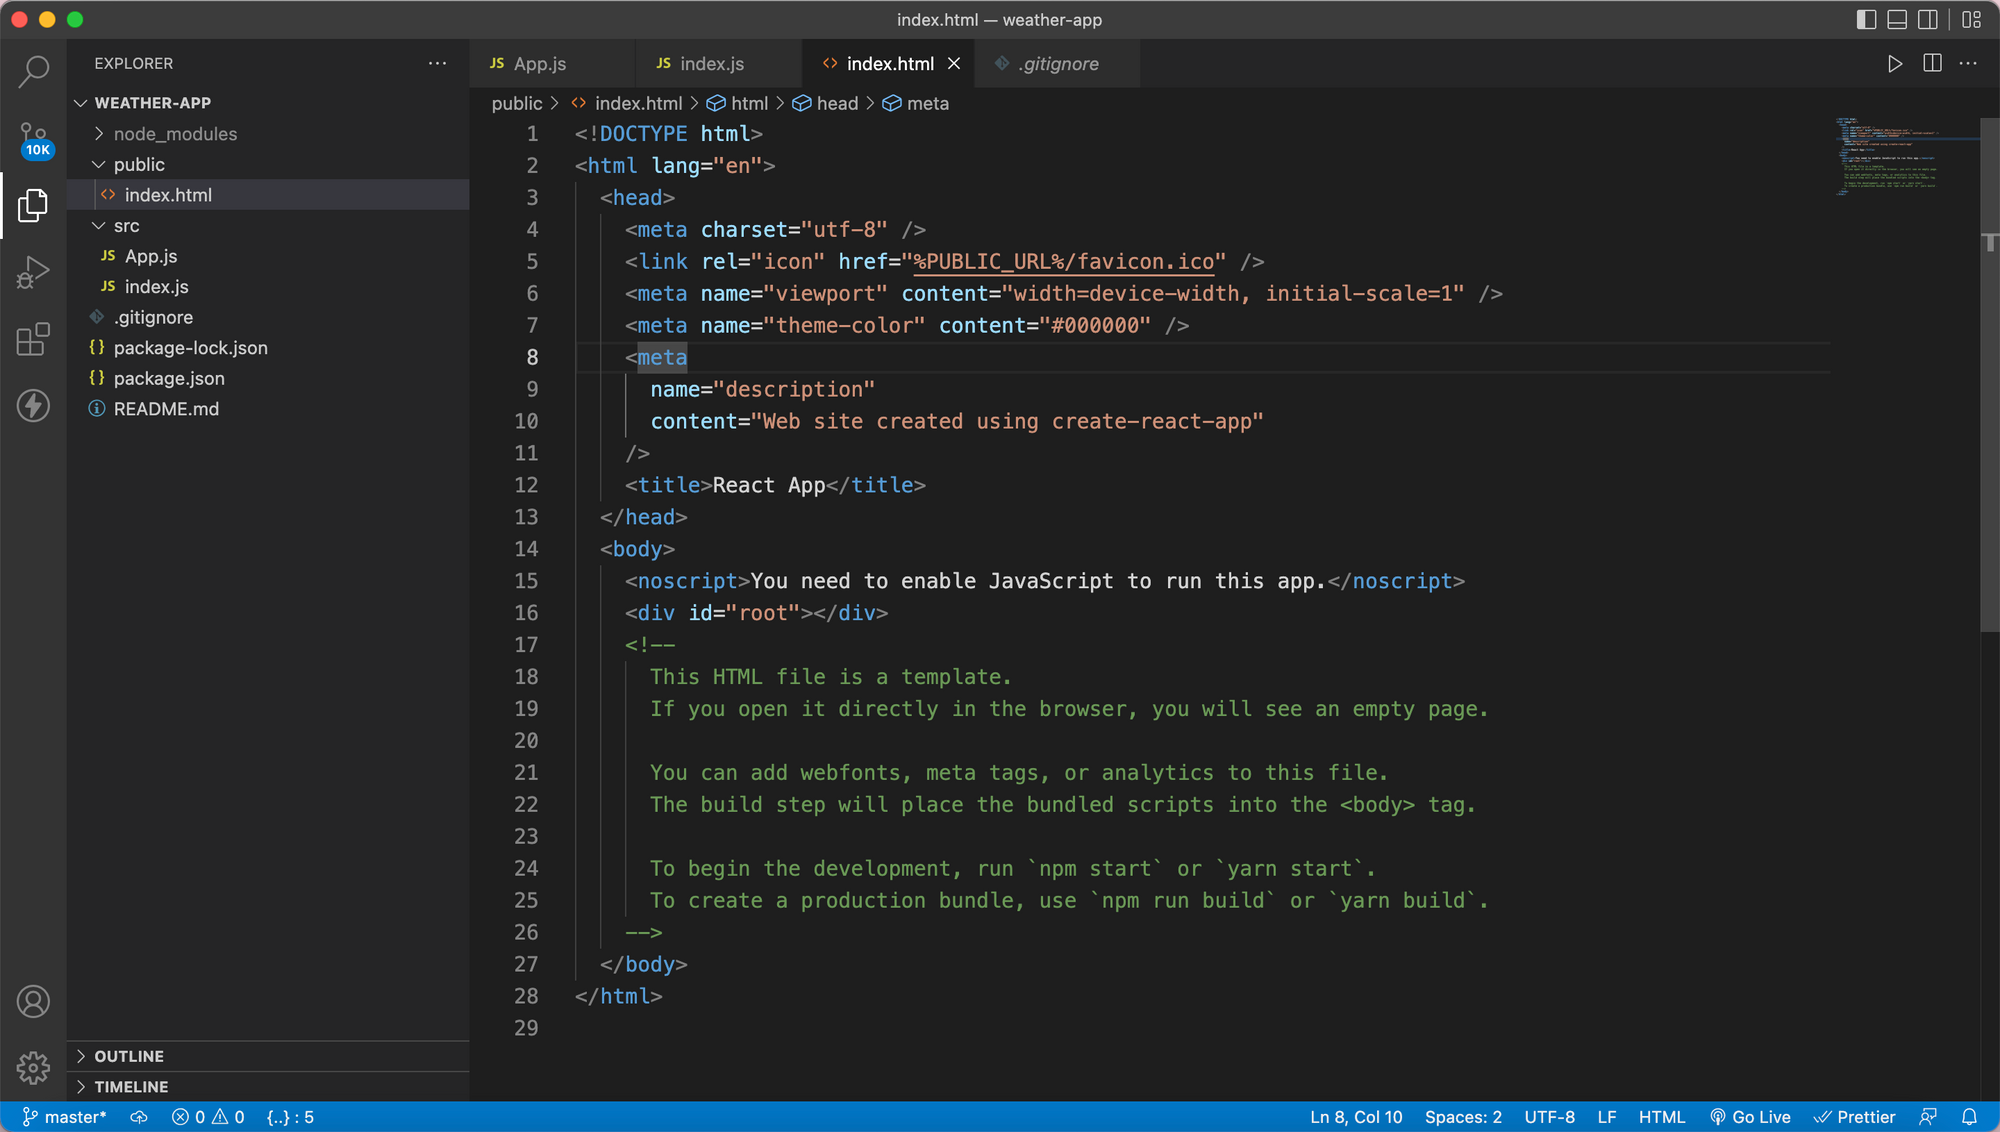Screen dimensions: 2000x1132
Task: Open notifications bell in status bar
Action: [x=1968, y=1117]
